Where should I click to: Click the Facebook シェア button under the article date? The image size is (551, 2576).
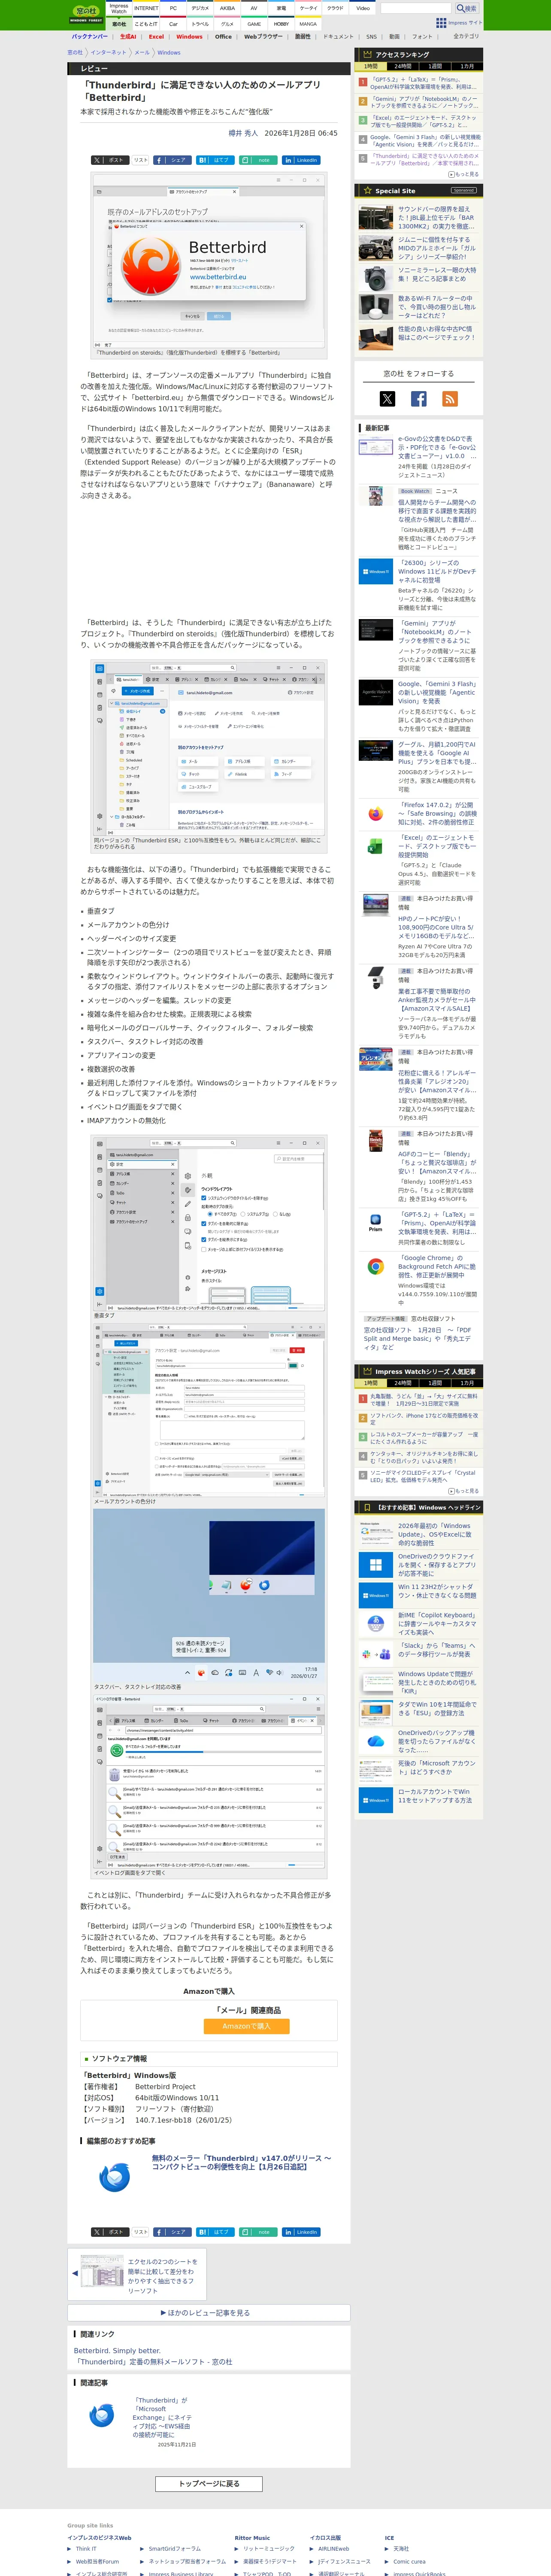coord(172,160)
